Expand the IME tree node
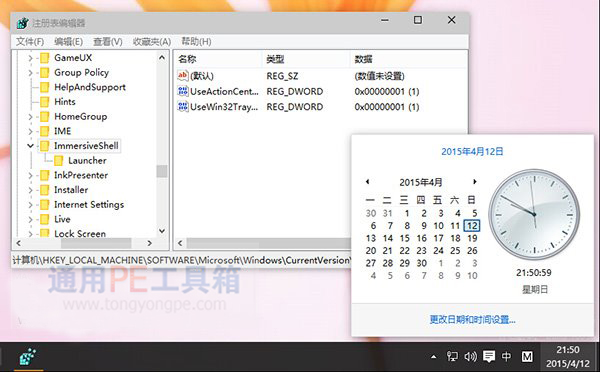 [30, 131]
